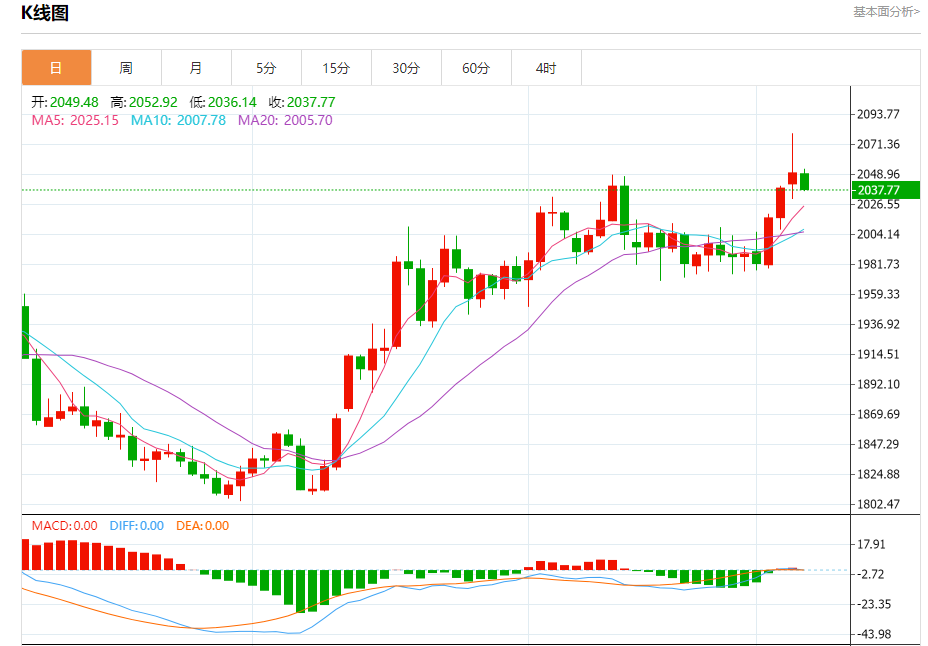Viewport: 928px width, 646px height.
Task: Click the 2093.77 price axis label
Action: point(878,114)
